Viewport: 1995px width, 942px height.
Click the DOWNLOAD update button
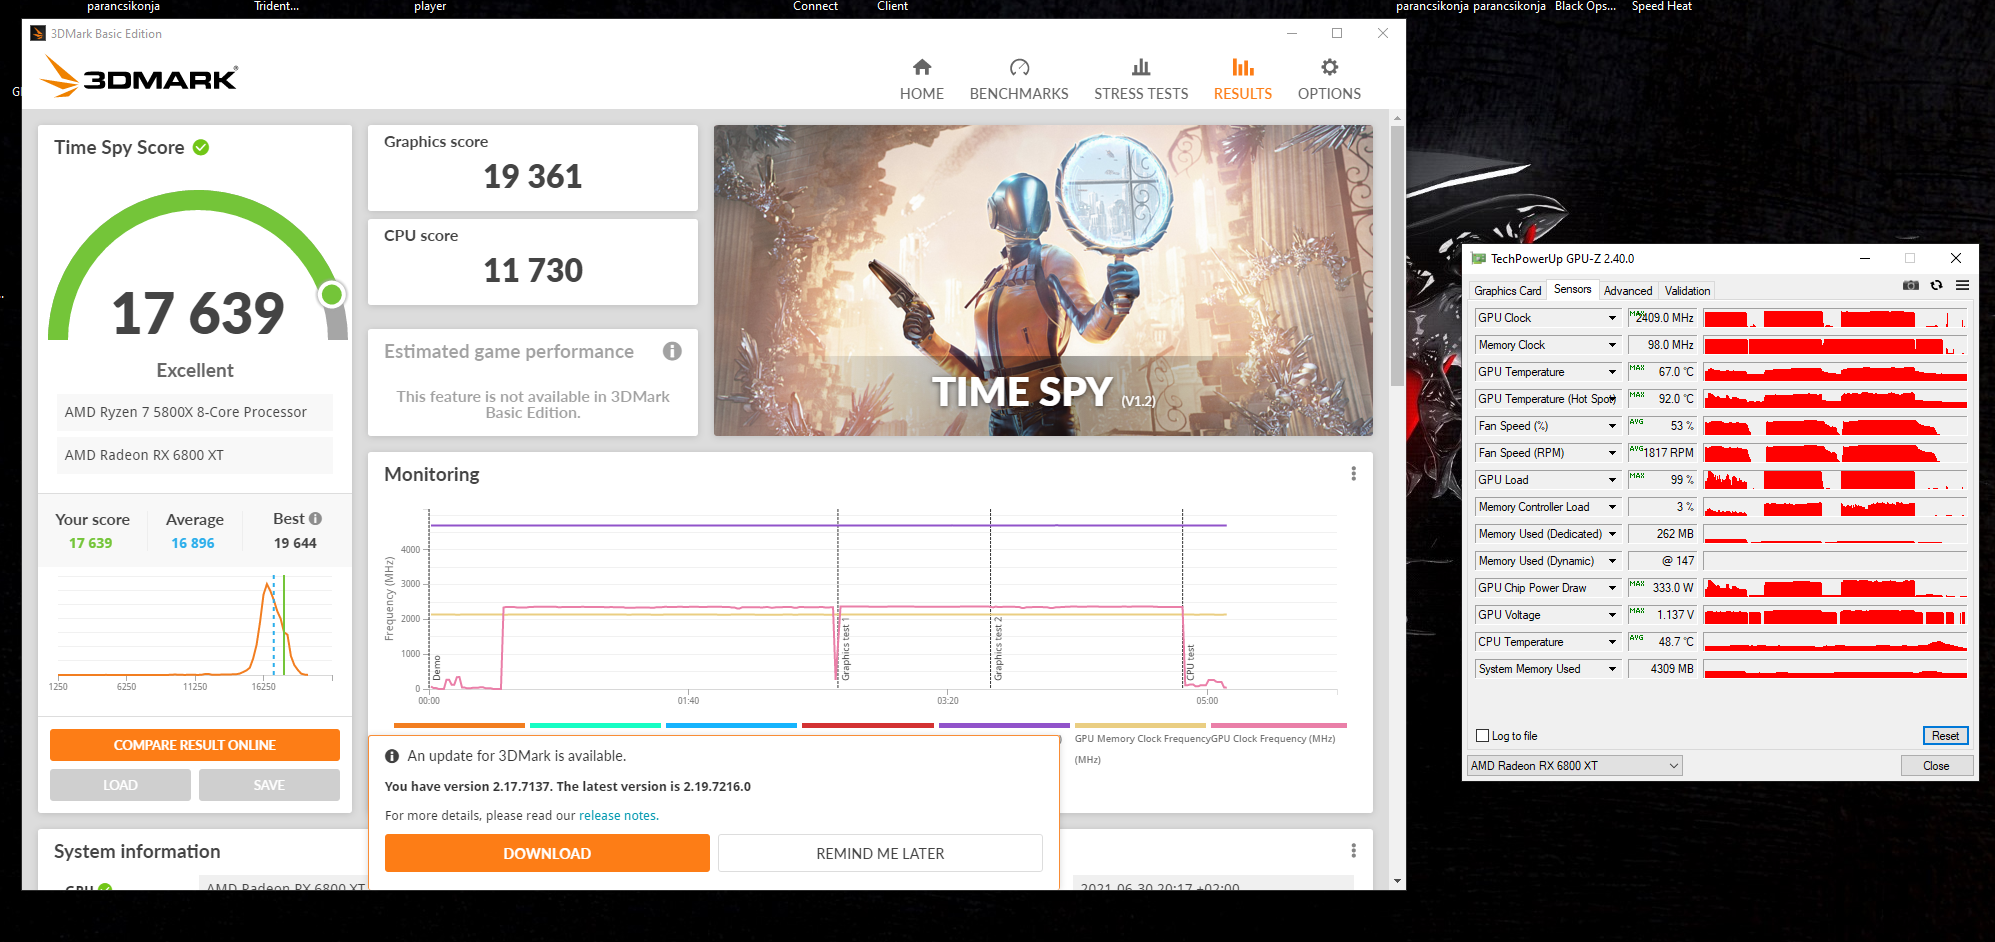click(x=547, y=853)
